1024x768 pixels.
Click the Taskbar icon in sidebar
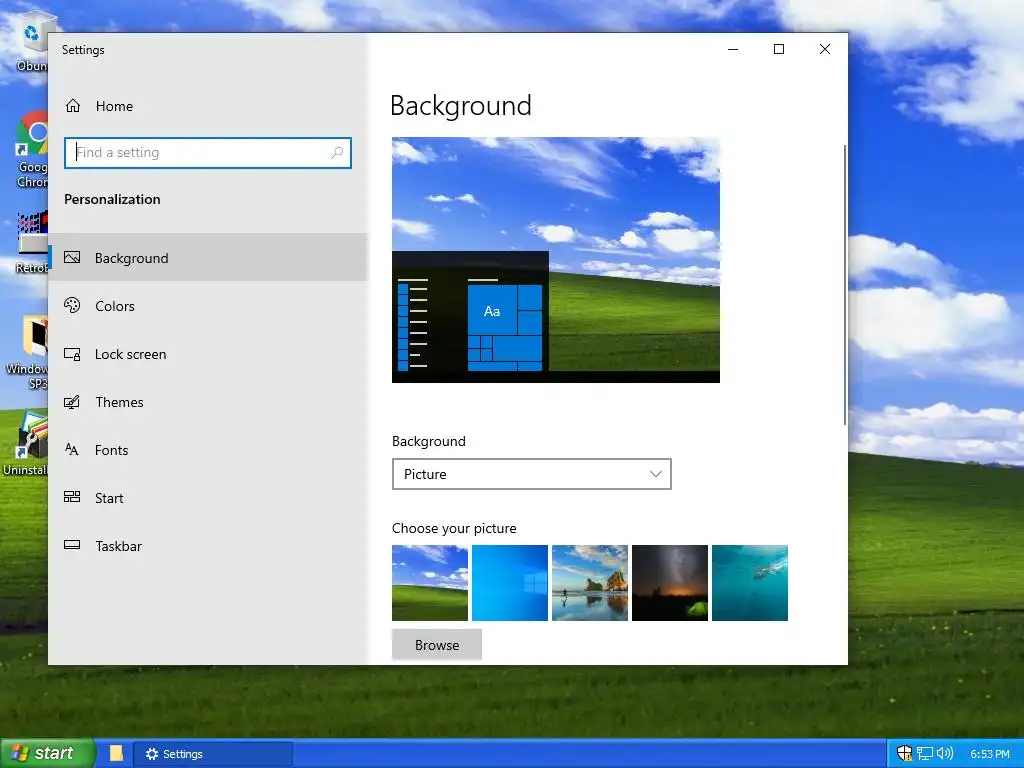click(72, 545)
